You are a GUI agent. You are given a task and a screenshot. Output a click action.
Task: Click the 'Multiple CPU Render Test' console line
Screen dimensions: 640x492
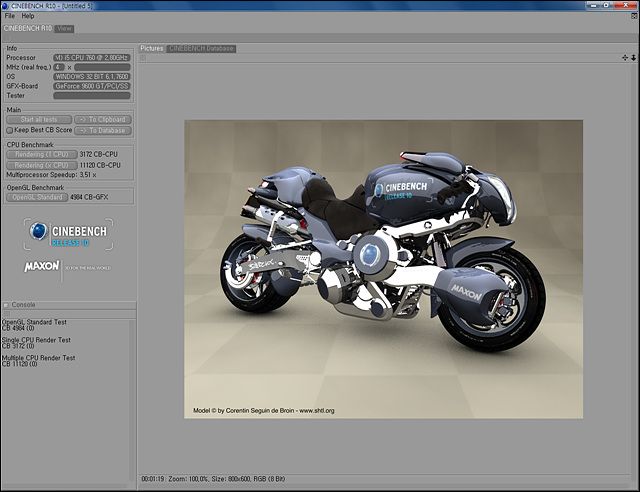pyautogui.click(x=38, y=358)
